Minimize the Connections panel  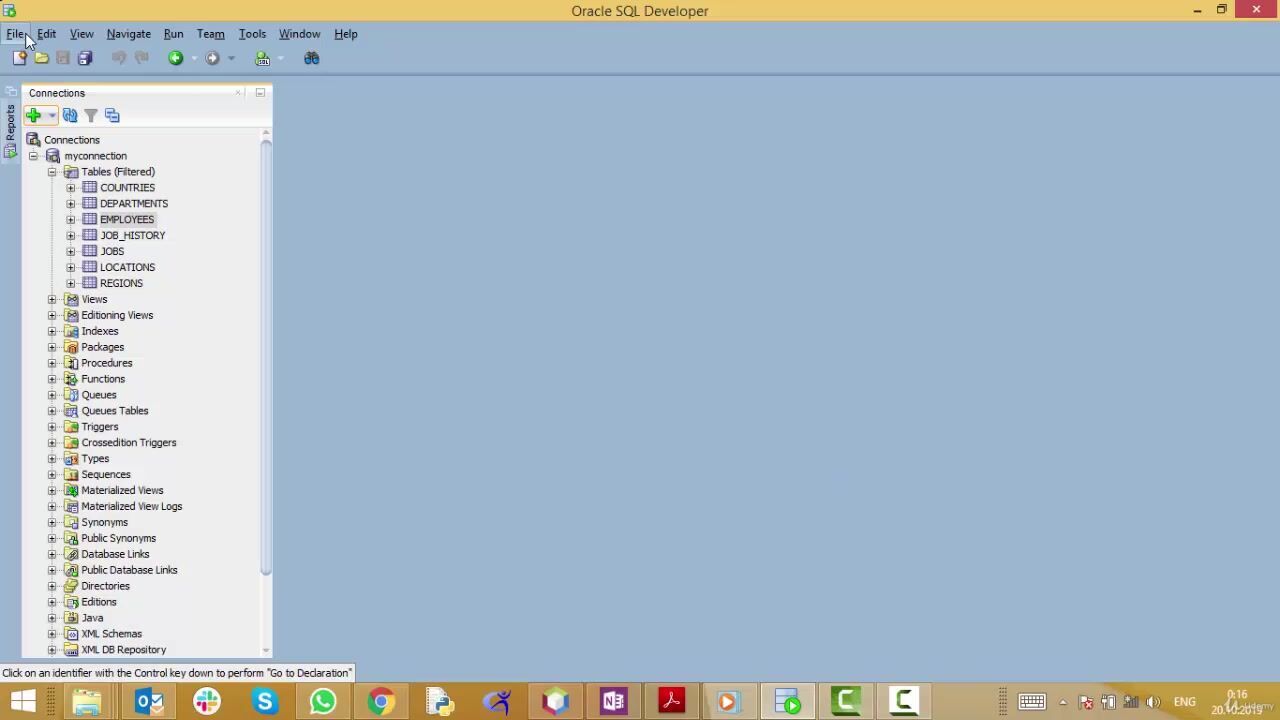[x=260, y=93]
